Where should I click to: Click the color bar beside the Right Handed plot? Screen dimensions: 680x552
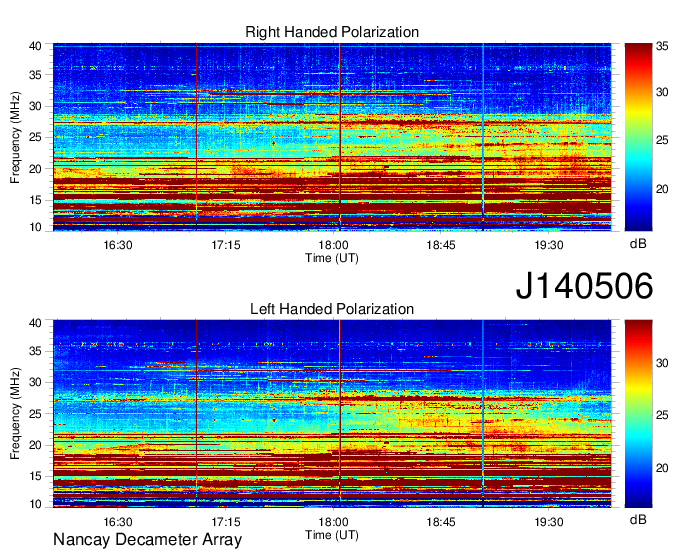pyautogui.click(x=638, y=137)
